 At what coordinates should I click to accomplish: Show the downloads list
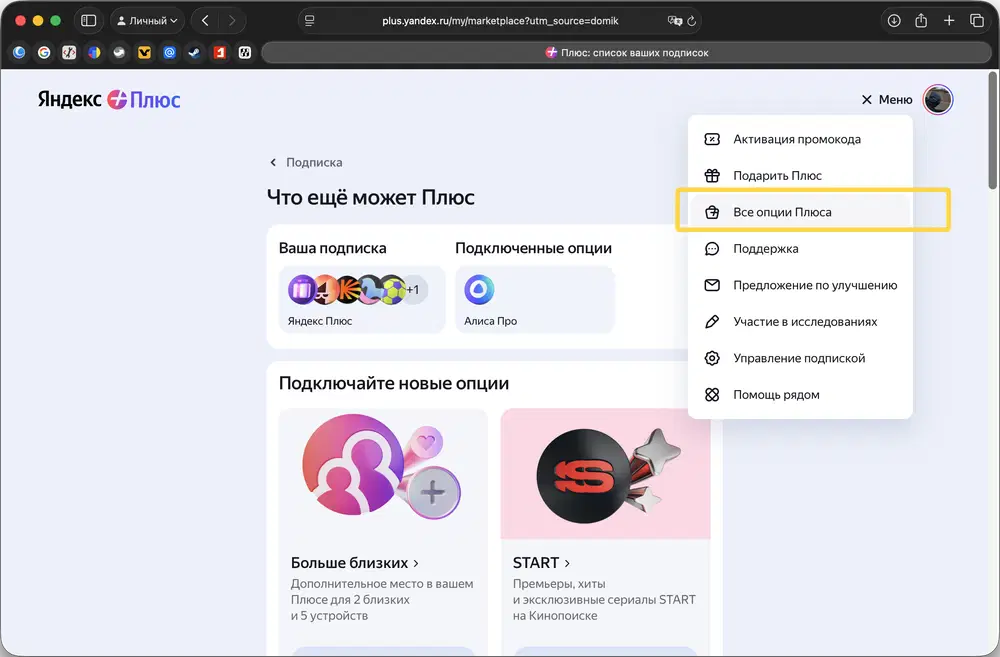(x=894, y=21)
